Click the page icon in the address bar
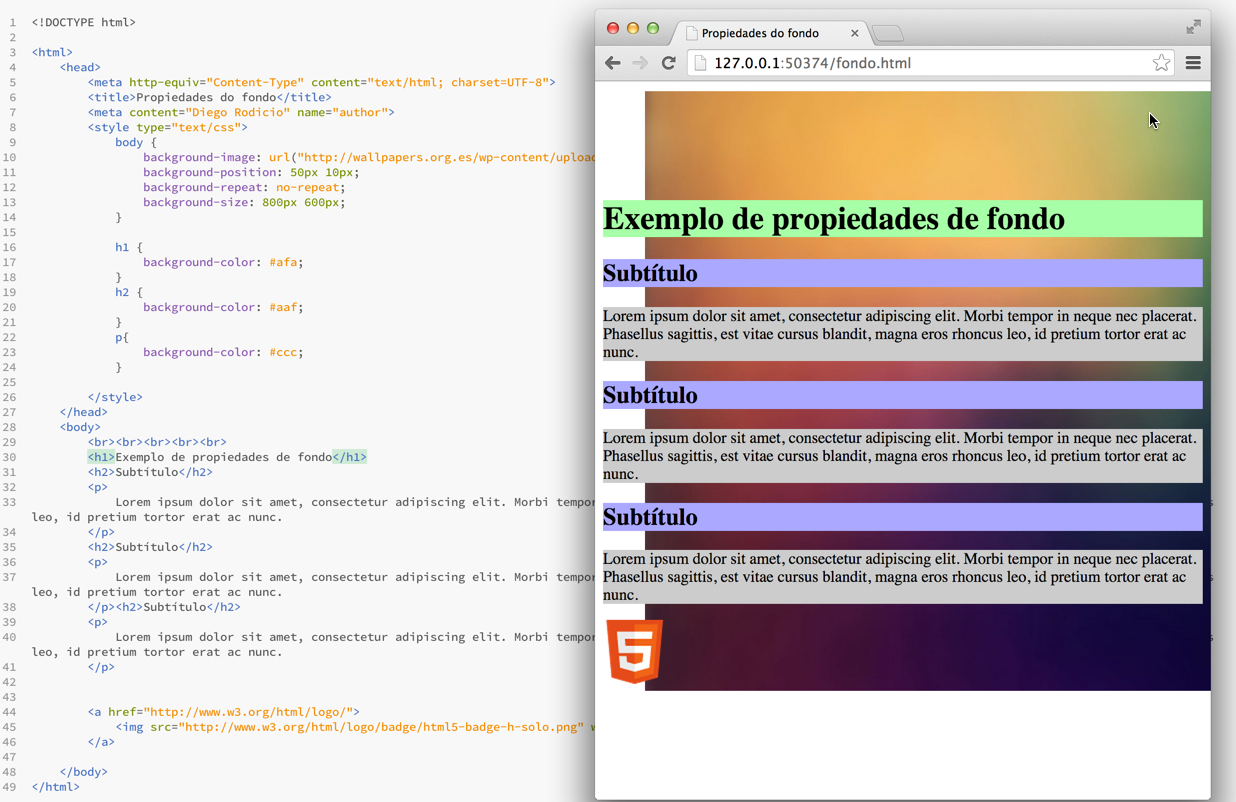The height and width of the screenshot is (802, 1236). 700,63
